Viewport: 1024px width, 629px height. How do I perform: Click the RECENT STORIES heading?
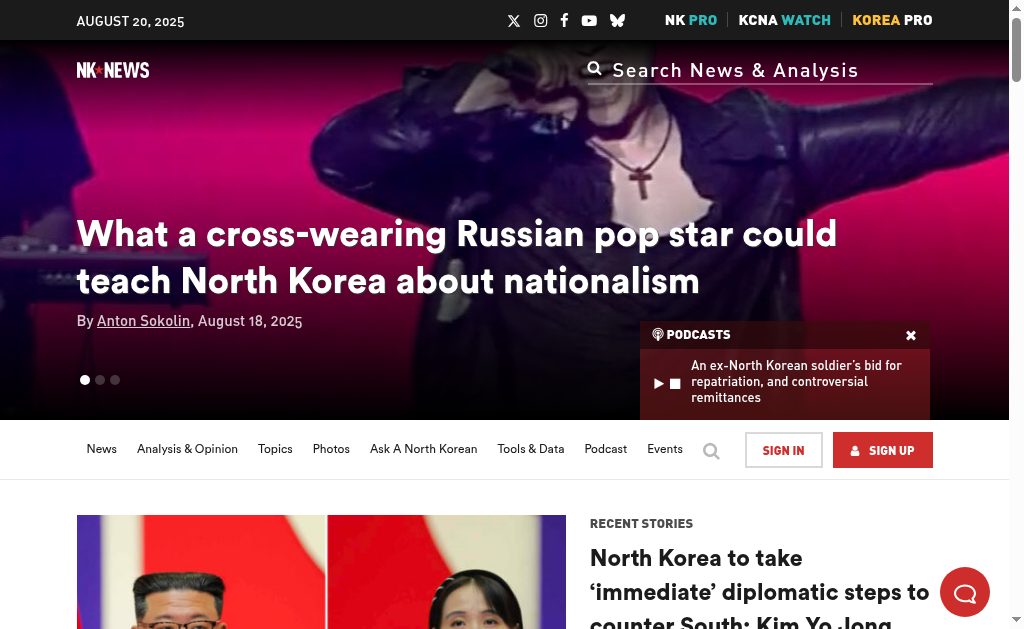click(x=641, y=524)
